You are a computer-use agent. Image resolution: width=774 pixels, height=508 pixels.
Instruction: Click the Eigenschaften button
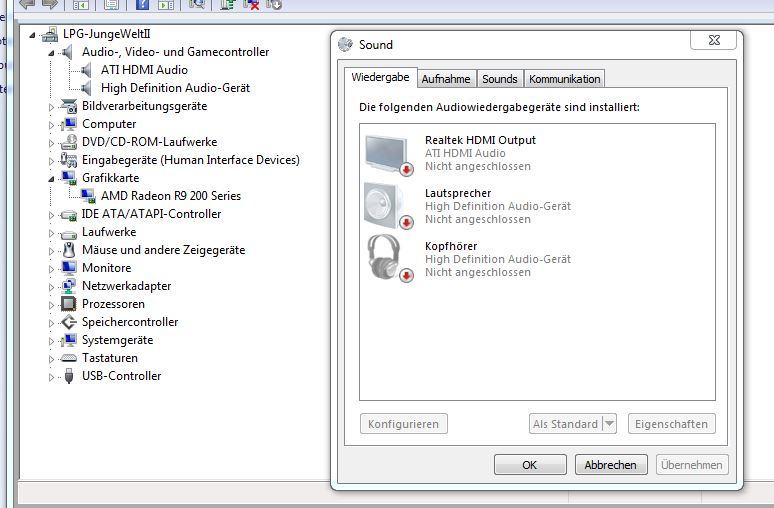point(671,424)
